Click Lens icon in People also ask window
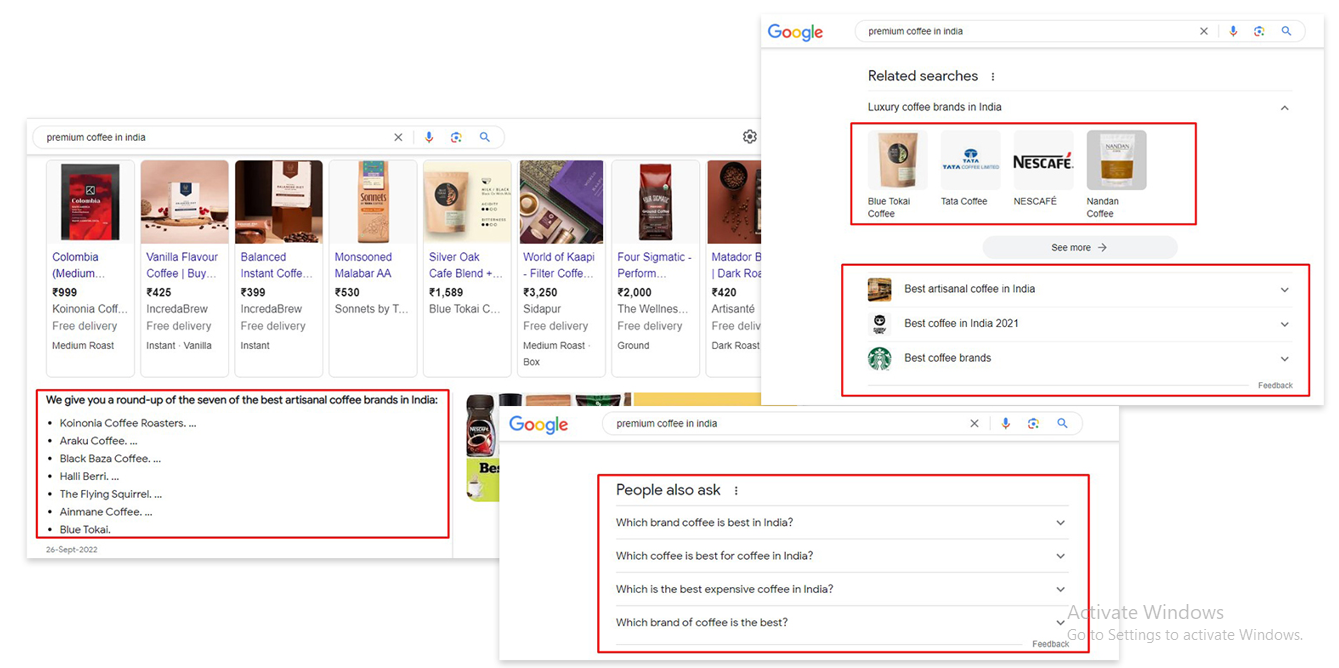 (1034, 424)
